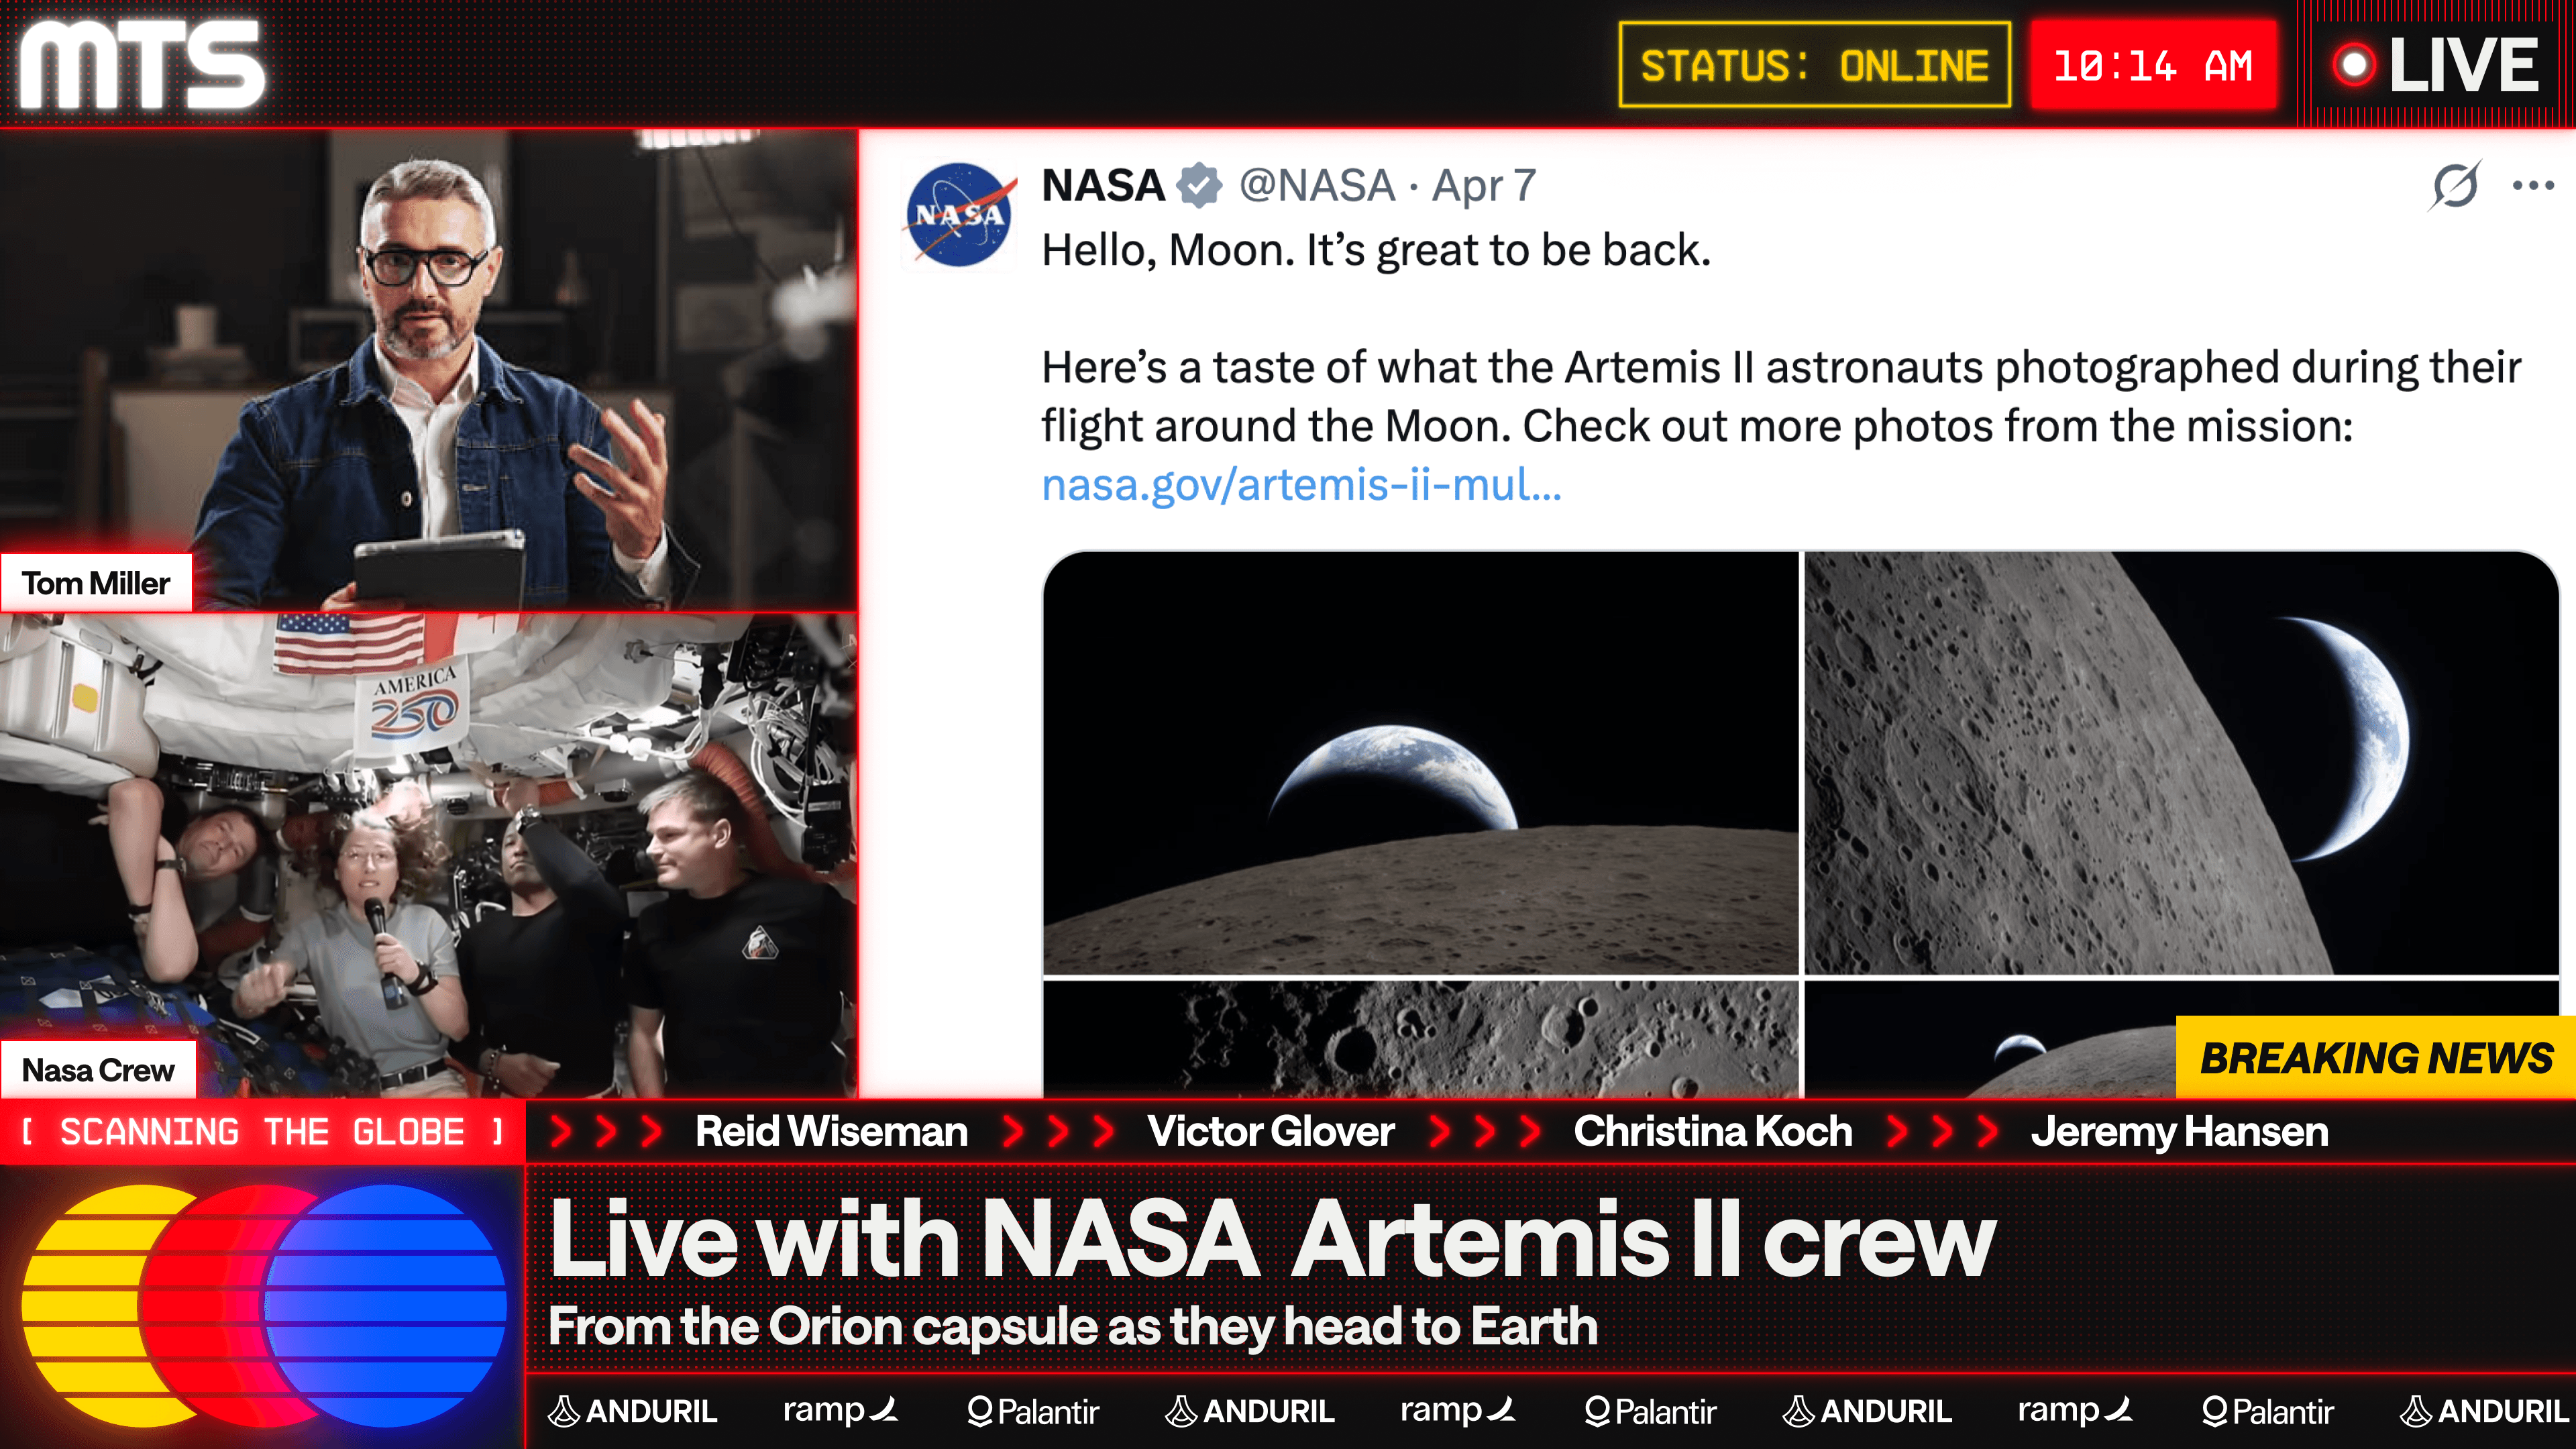Open the nasa.gov/artemis-ii-mul... link
This screenshot has height=1449, width=2576.
coord(1301,485)
